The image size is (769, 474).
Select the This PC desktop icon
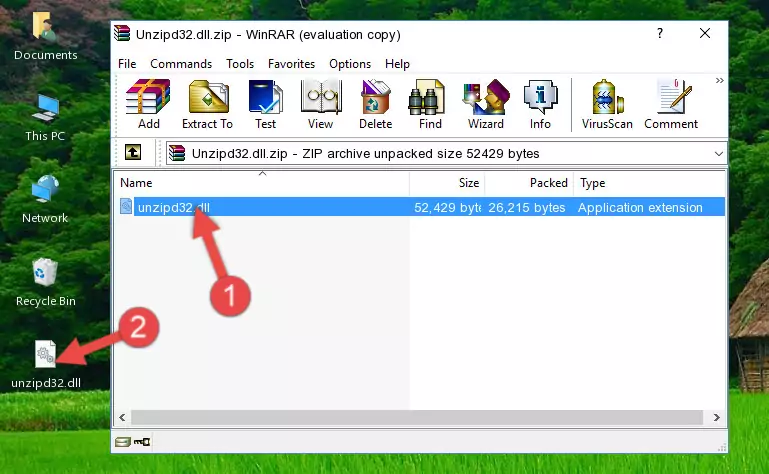coord(45,118)
